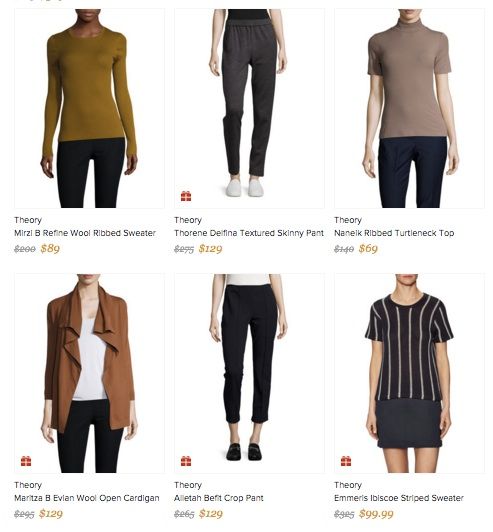Click gift icon on Emmeris striped sweater image
The width and height of the screenshot is (493, 532).
click(x=346, y=461)
